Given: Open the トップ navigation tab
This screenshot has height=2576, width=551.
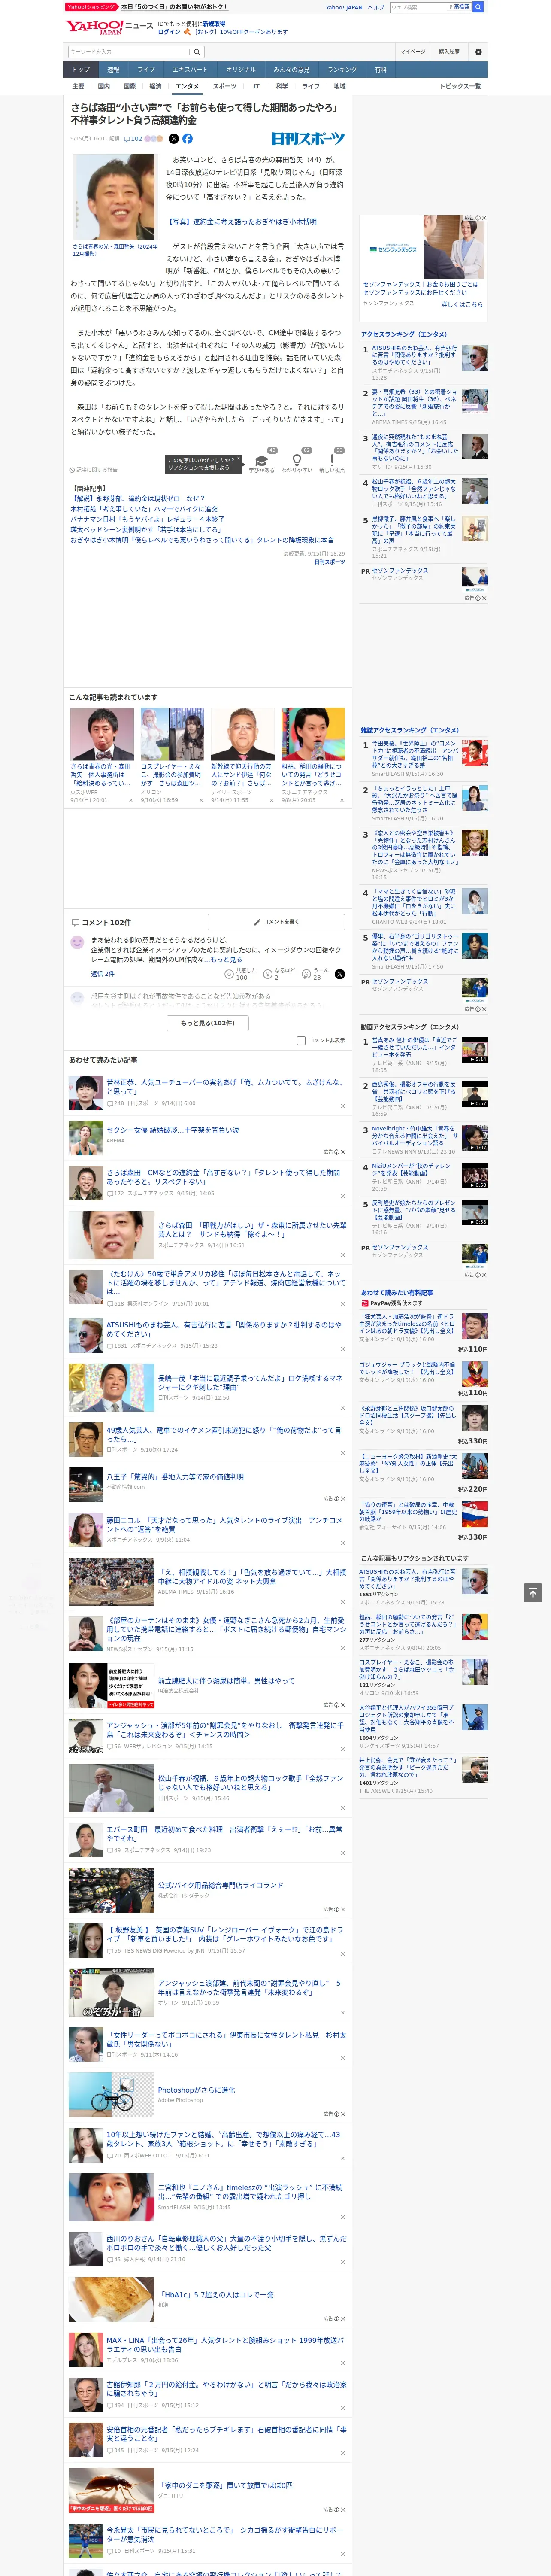Looking at the screenshot, I should (x=81, y=70).
